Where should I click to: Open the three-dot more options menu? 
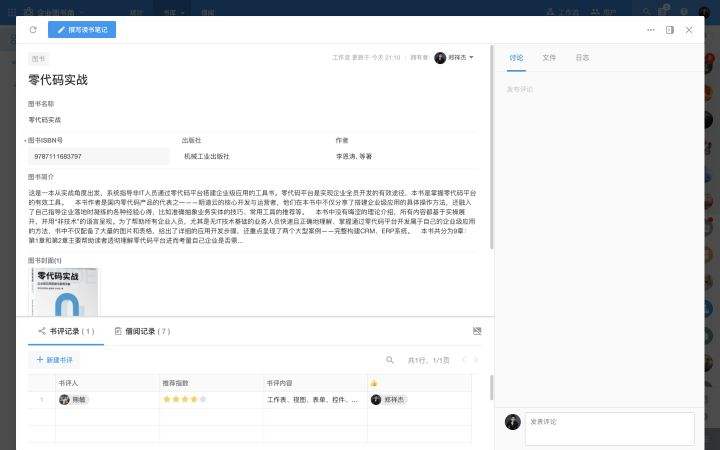pyautogui.click(x=651, y=30)
